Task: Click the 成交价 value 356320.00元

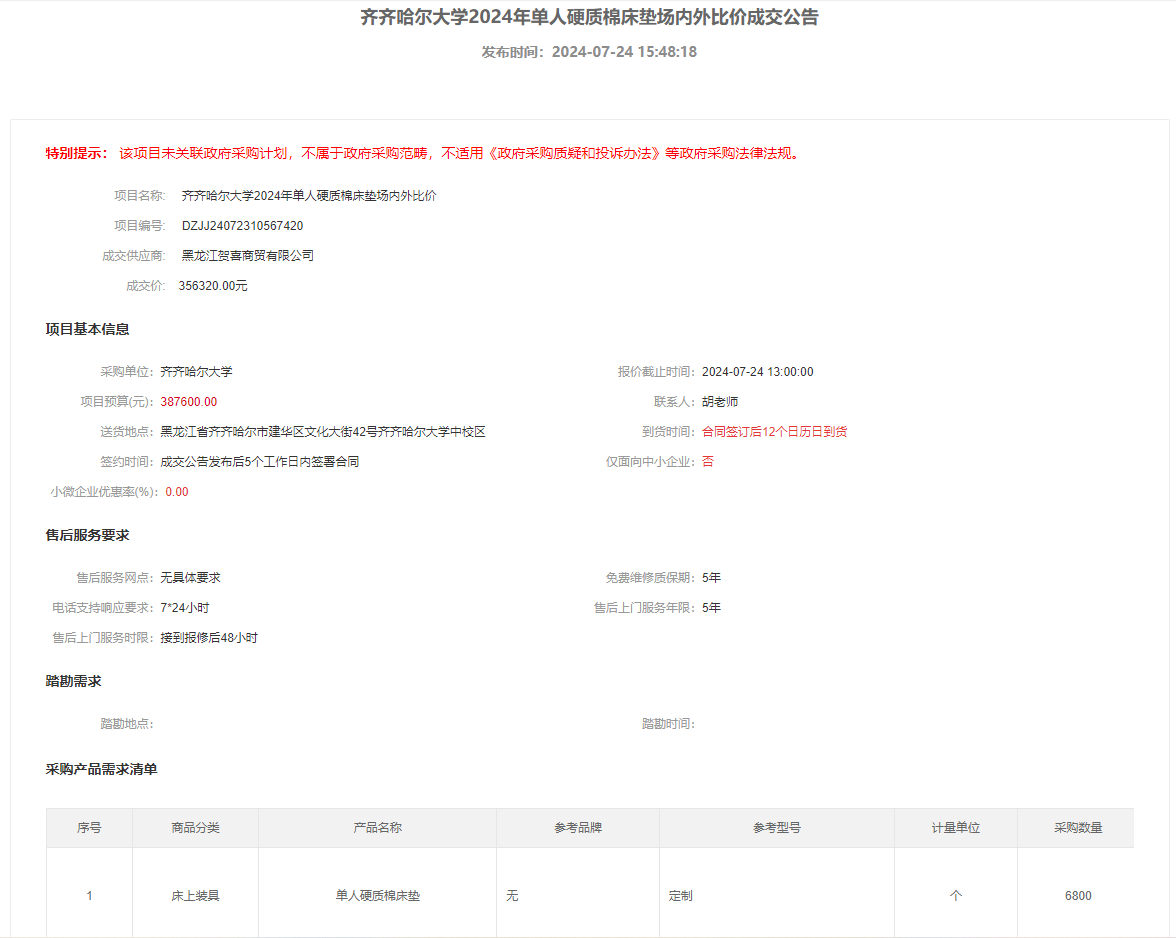Action: click(212, 286)
